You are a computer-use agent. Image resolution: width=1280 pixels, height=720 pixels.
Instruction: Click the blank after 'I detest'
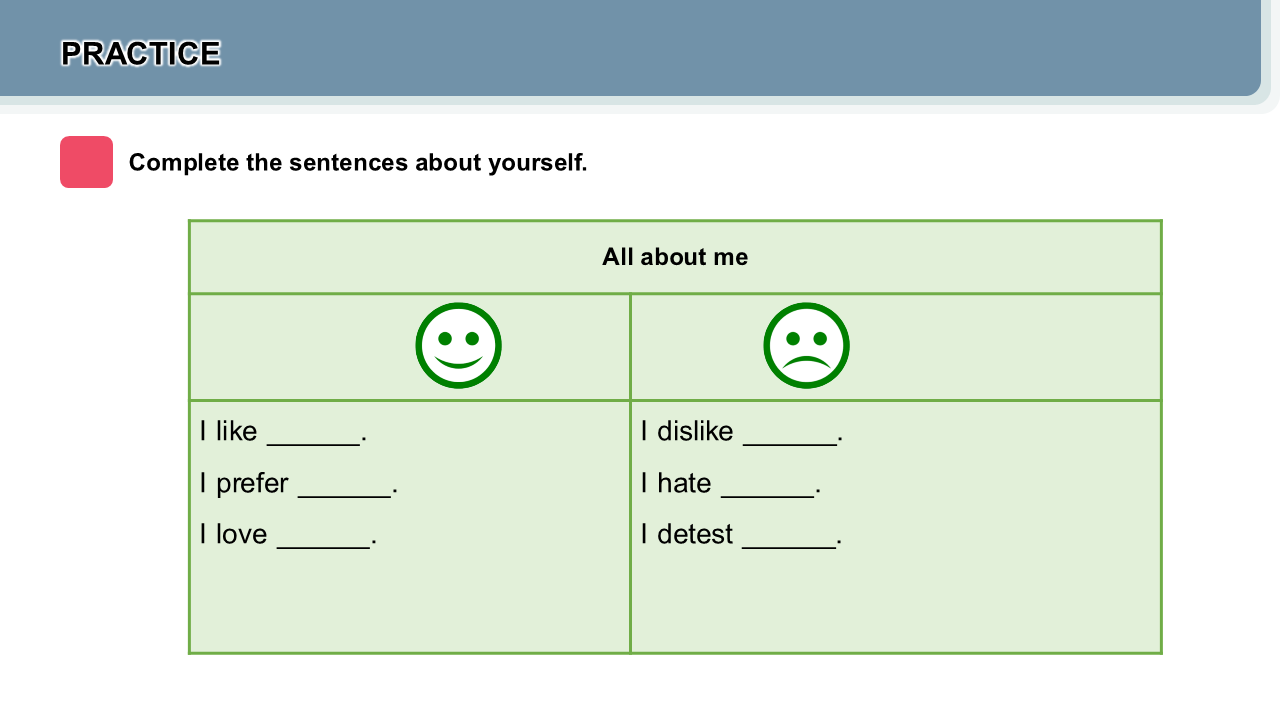point(788,536)
